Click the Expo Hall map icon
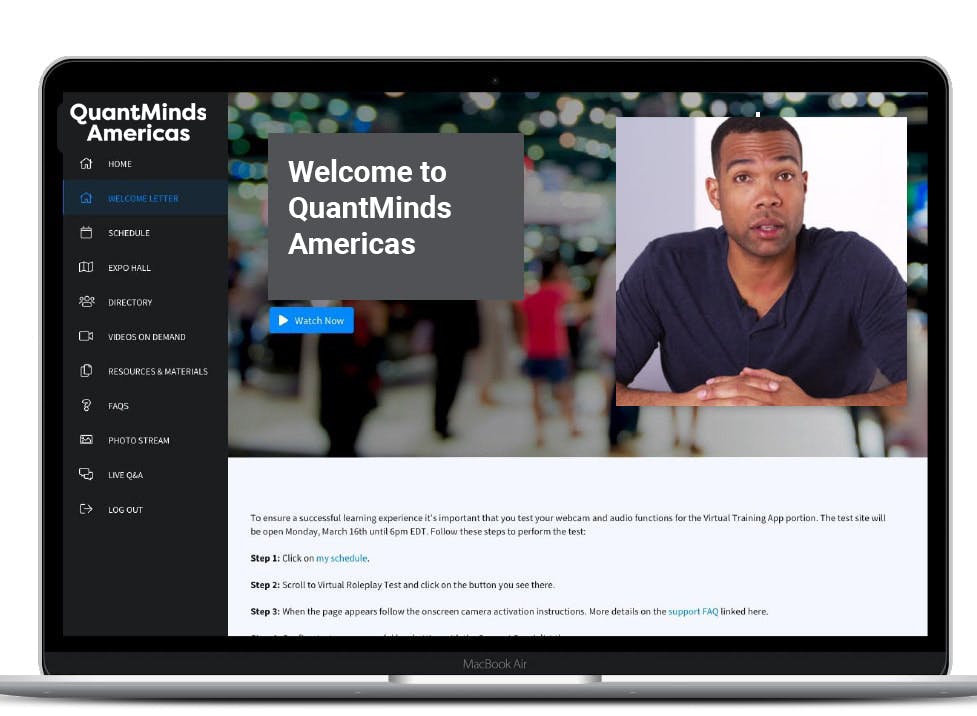Viewport: 977px width, 716px height. [86, 267]
